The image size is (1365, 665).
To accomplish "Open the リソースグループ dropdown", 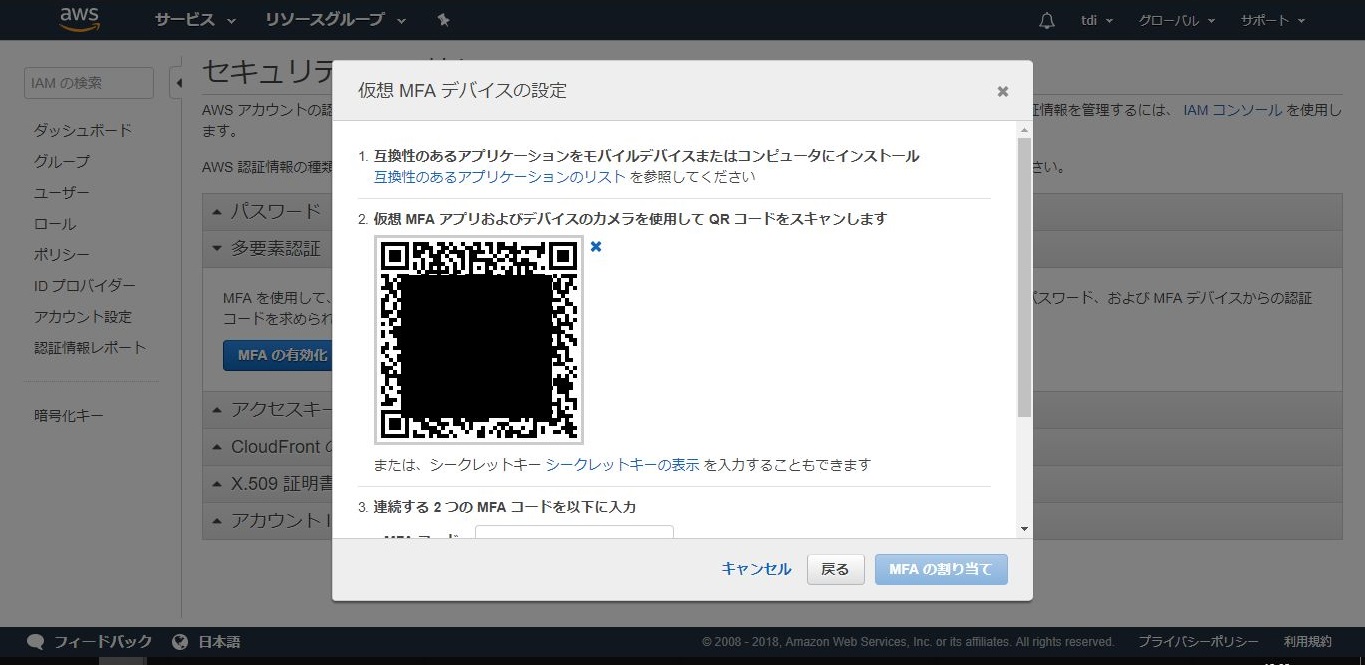I will (335, 20).
